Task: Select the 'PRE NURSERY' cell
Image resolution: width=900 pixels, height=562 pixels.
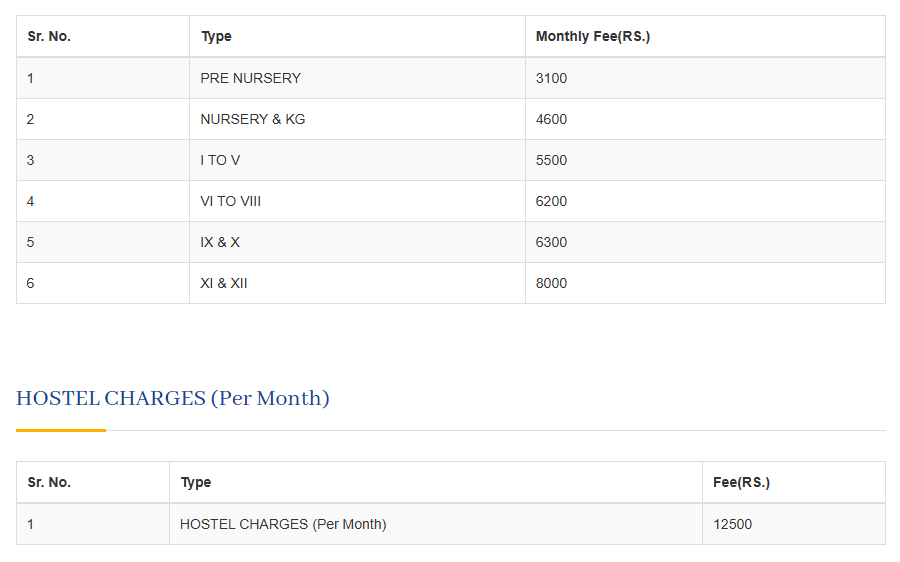Action: coord(250,78)
